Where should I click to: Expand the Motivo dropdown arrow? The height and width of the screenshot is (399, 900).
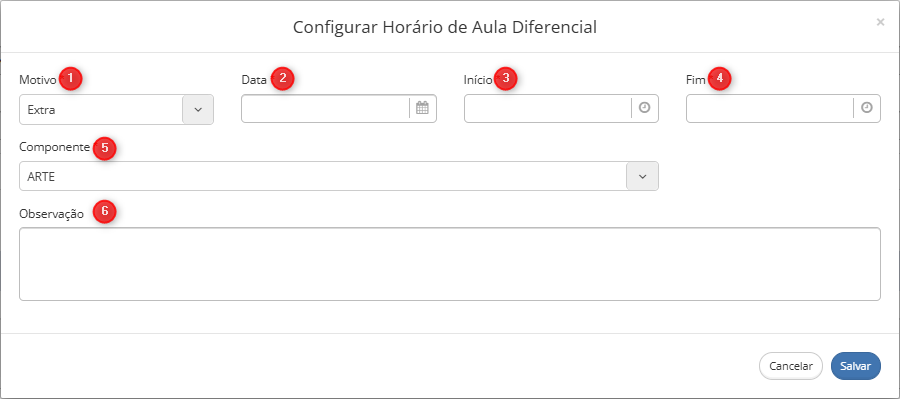[198, 109]
